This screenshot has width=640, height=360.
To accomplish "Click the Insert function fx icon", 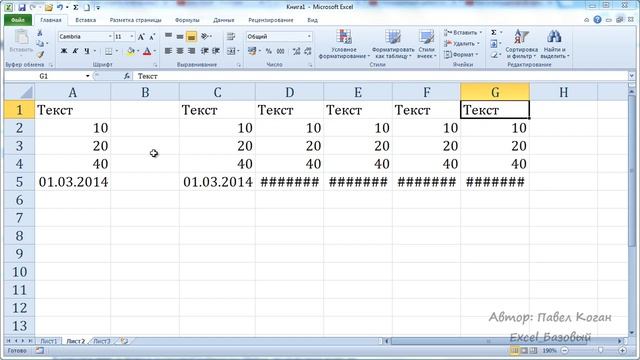I will click(x=127, y=76).
